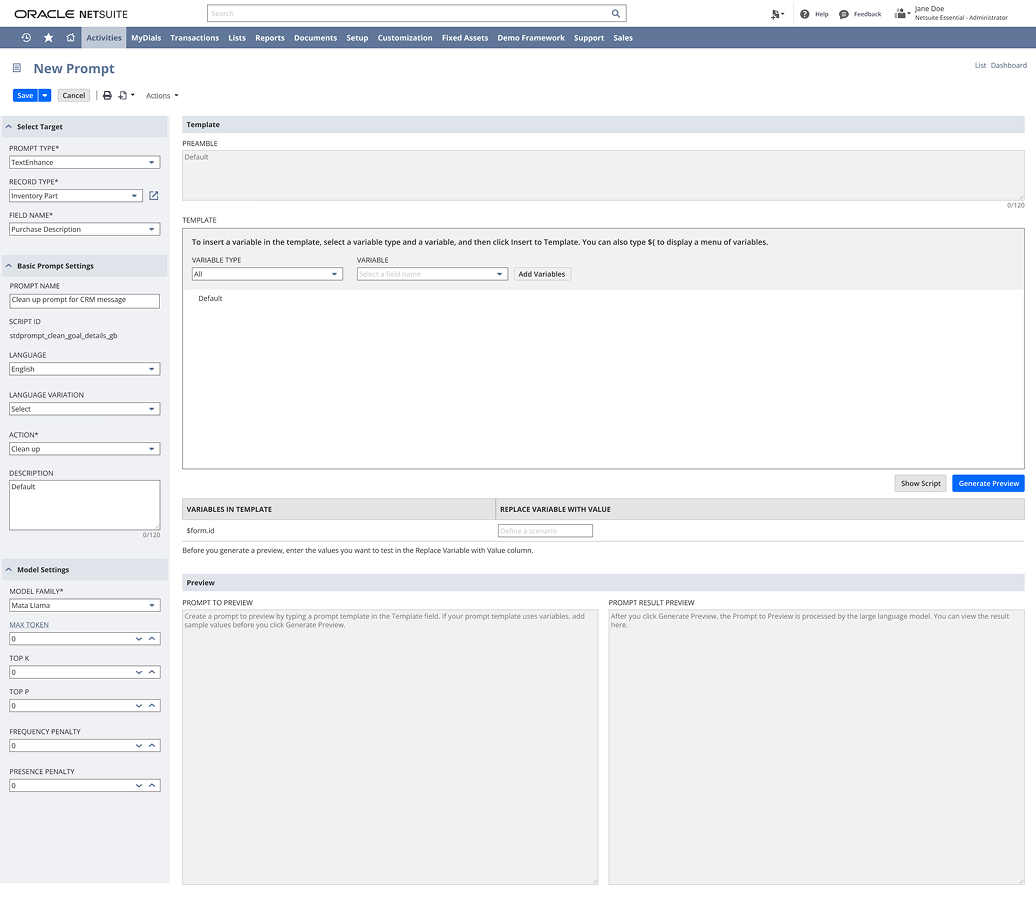1036x905 pixels.
Task: Open the Reports menu
Action: click(x=270, y=38)
